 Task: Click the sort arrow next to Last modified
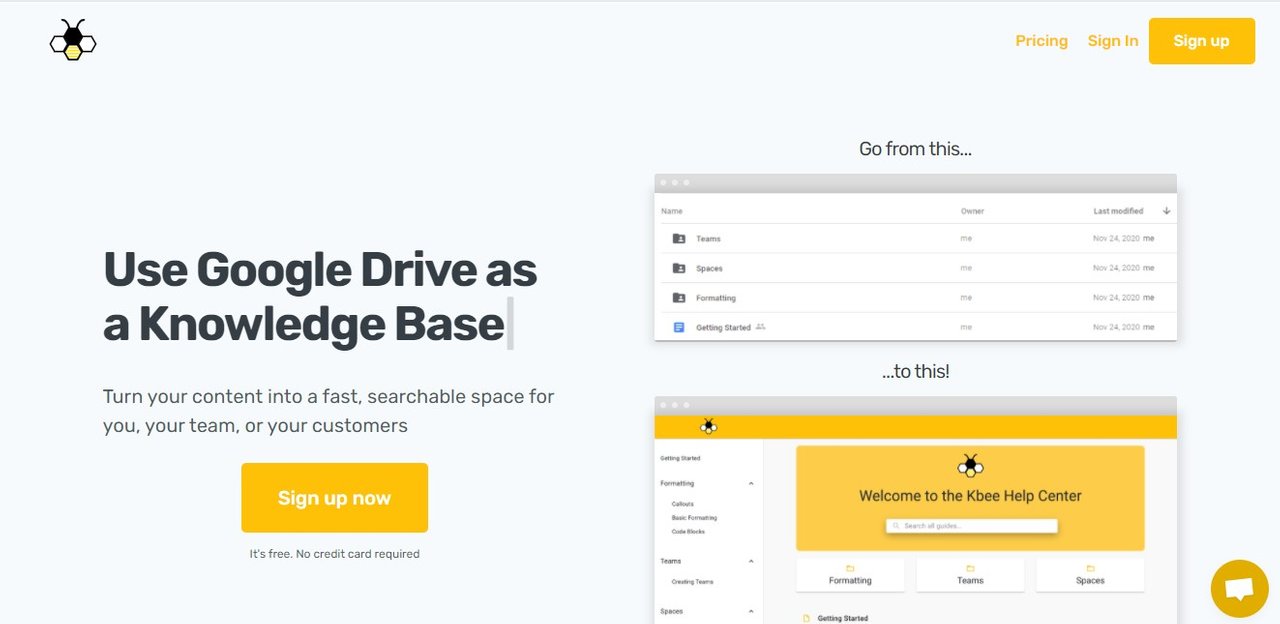point(1166,211)
